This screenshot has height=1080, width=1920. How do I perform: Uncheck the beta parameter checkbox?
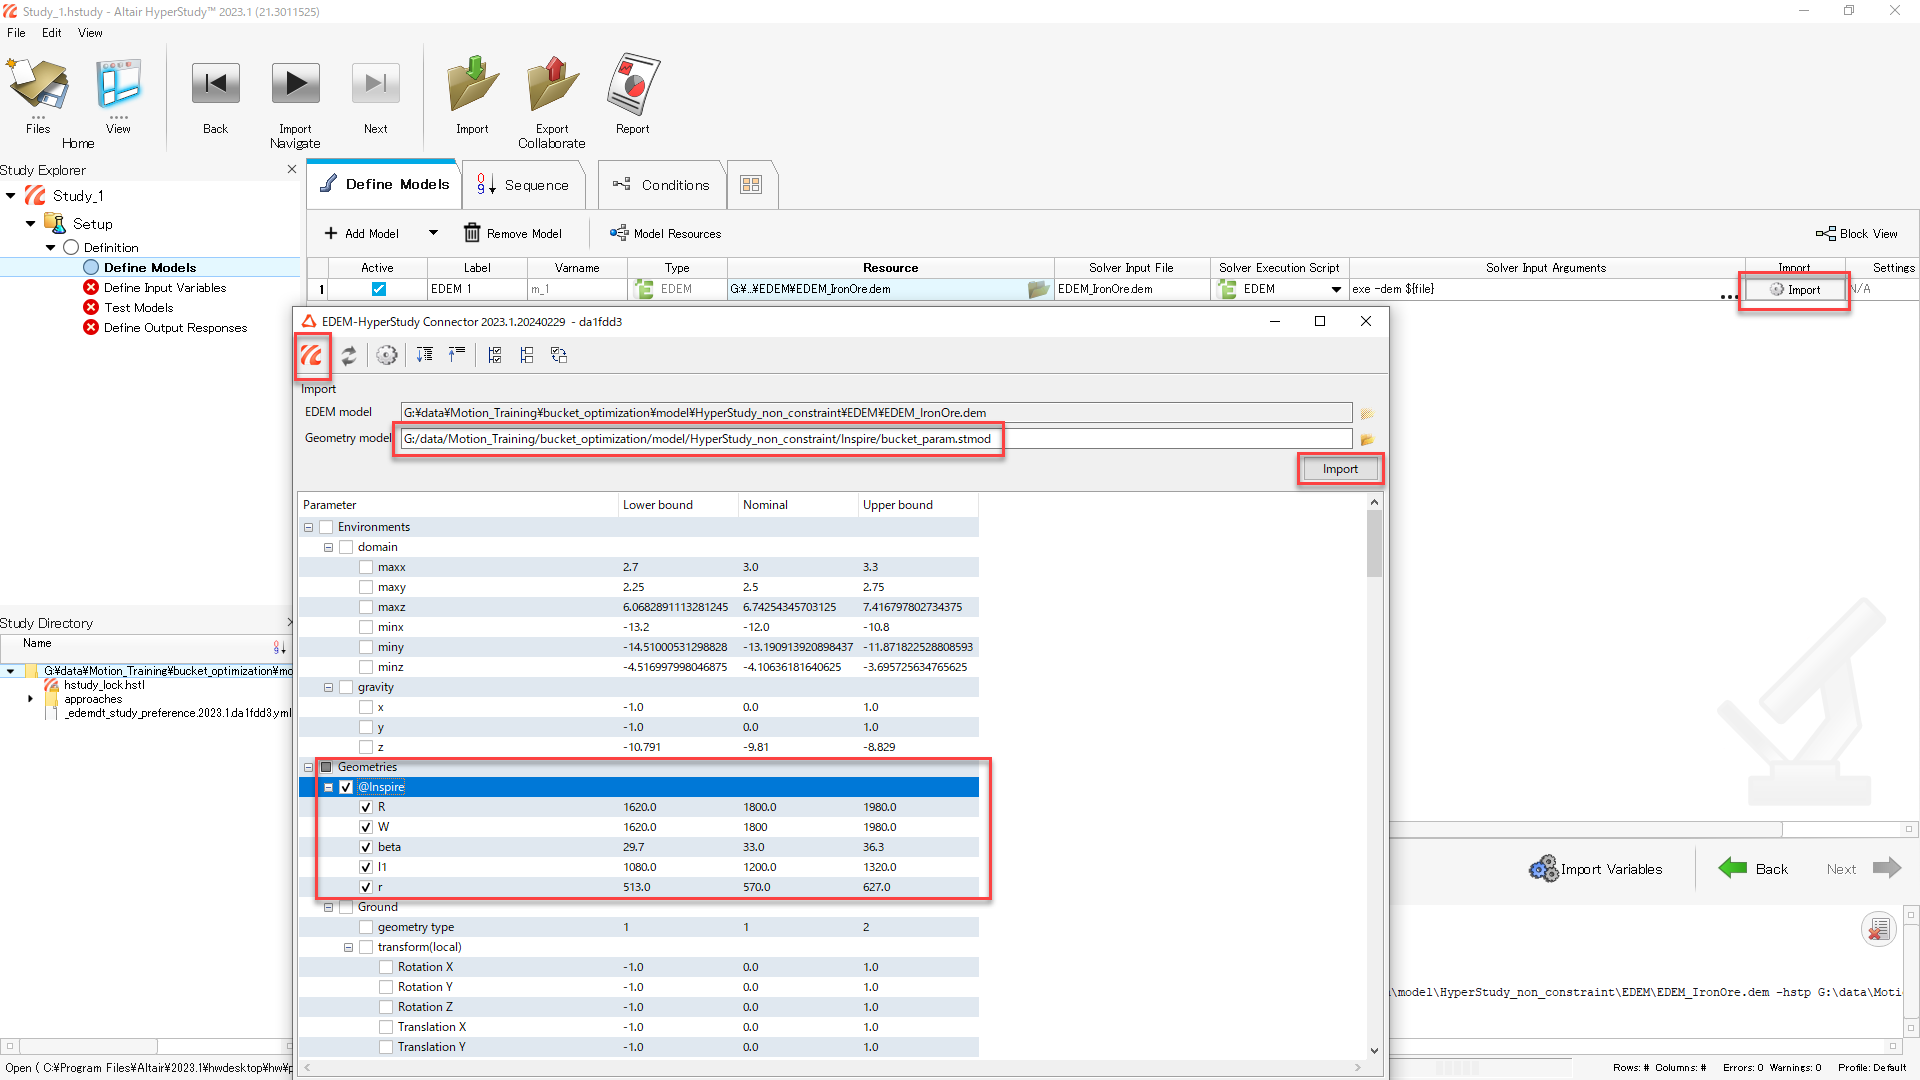coord(366,847)
